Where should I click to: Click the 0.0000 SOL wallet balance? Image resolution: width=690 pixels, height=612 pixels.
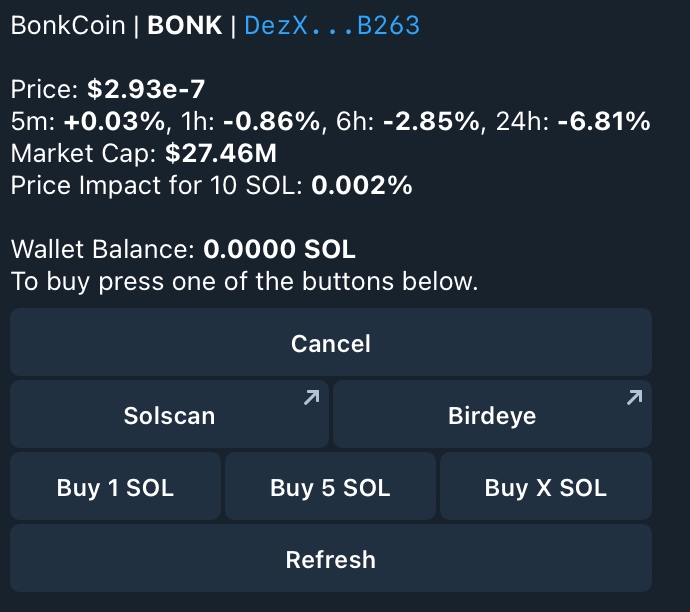pyautogui.click(x=279, y=249)
